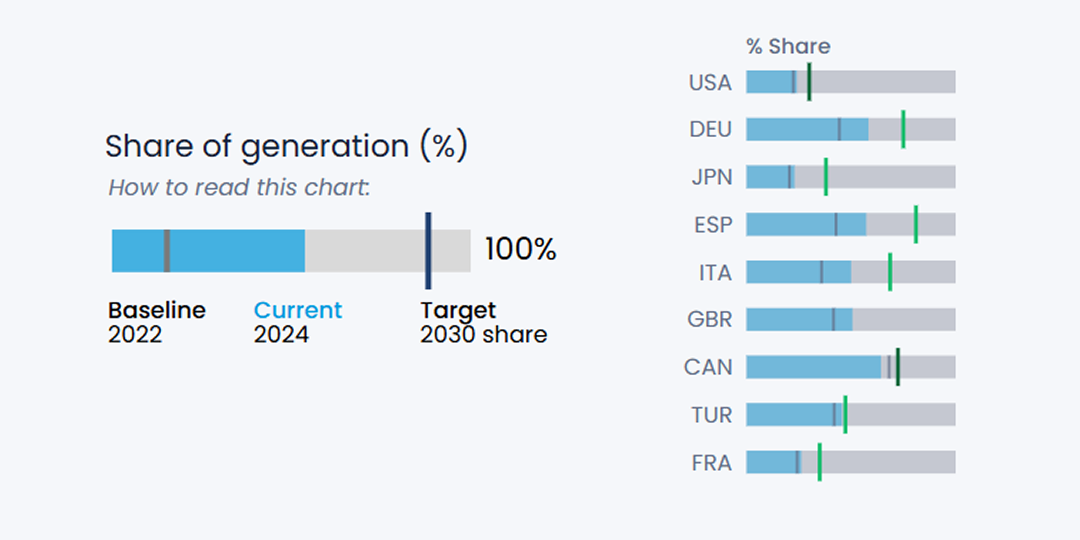Select the "Baseline 2022" legend label
Screen dimensions: 1080x540
click(x=156, y=322)
